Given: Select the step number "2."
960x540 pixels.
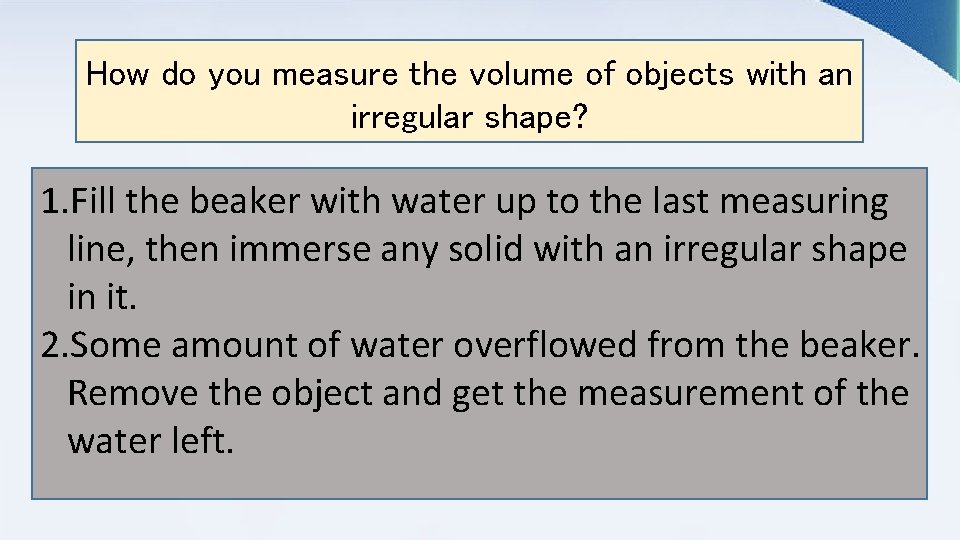Looking at the screenshot, I should pos(55,345).
